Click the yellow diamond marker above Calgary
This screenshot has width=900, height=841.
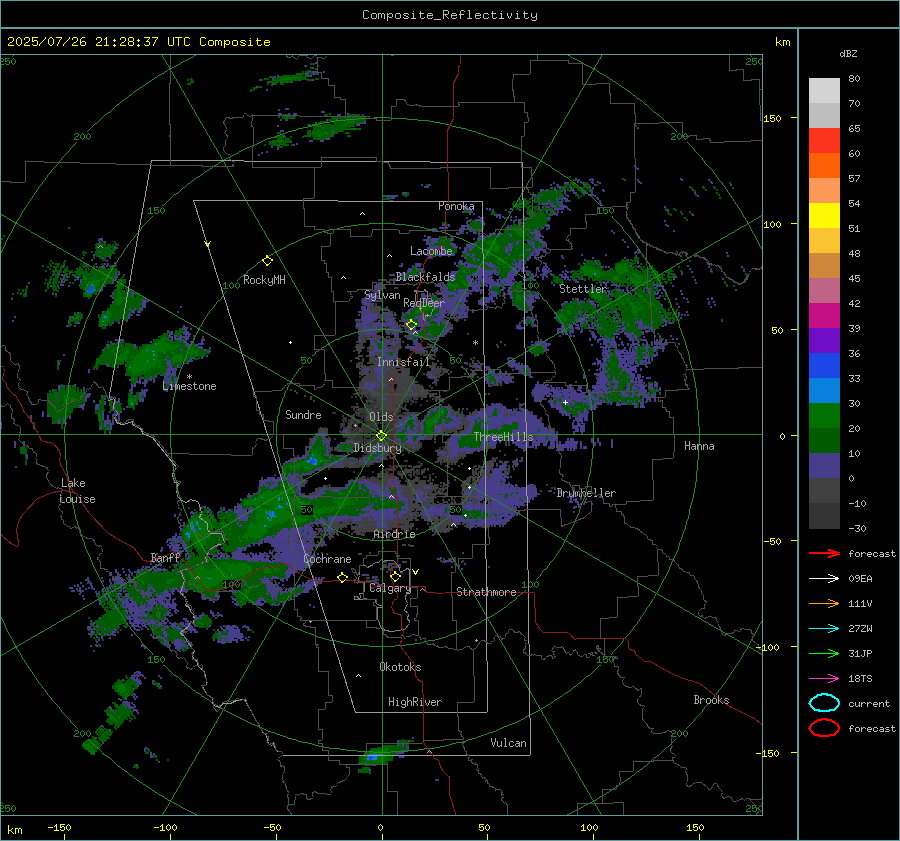(x=395, y=576)
